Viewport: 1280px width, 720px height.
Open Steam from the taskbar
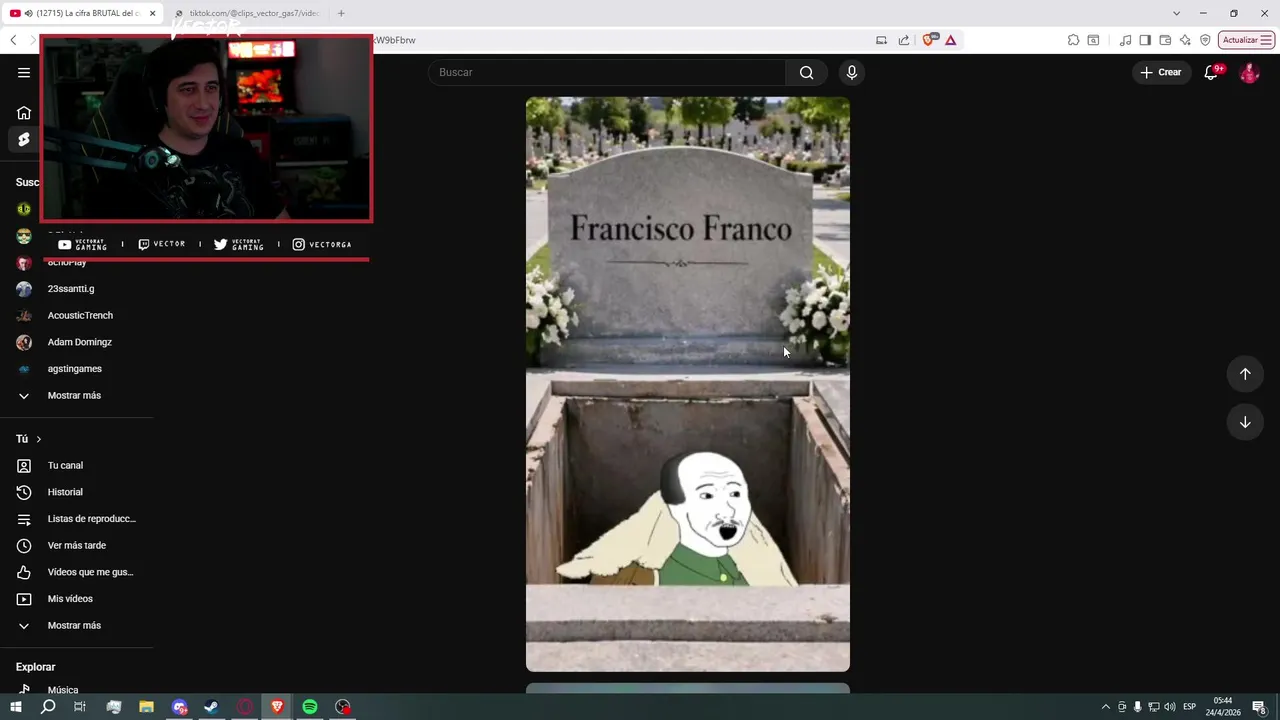[212, 707]
